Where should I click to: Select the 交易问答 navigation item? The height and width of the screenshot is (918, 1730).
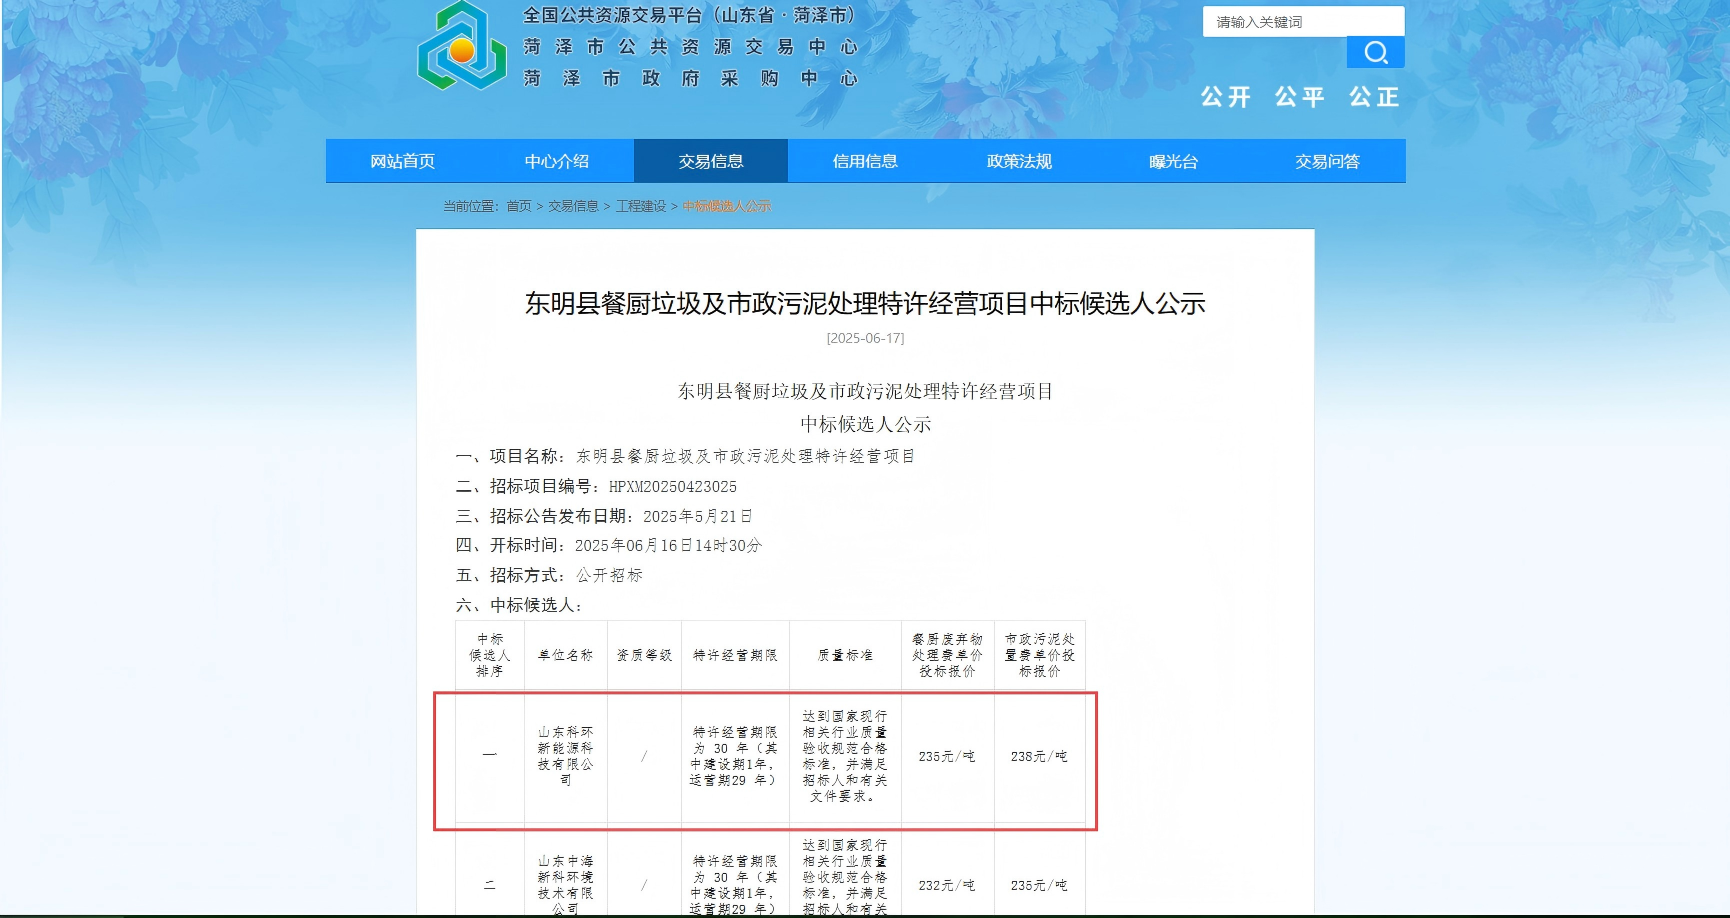(1327, 160)
